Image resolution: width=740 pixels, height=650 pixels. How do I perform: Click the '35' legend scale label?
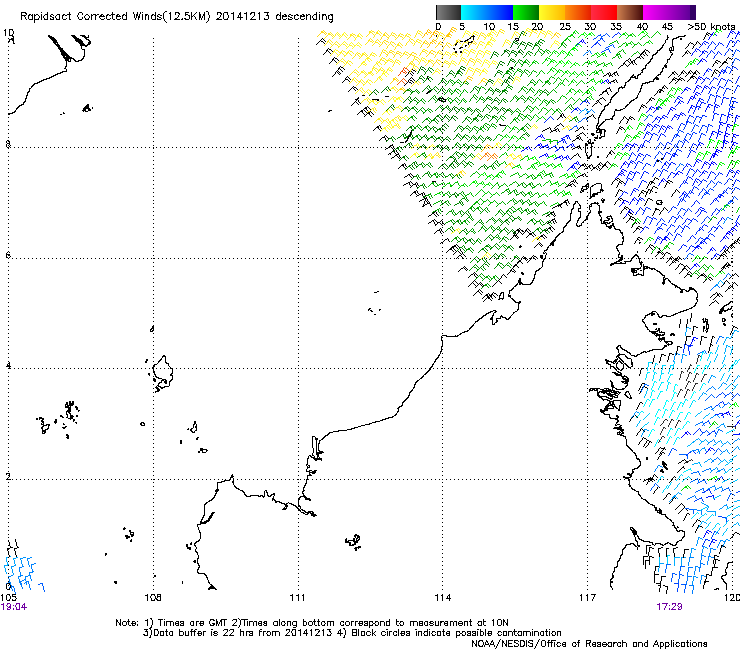[616, 26]
